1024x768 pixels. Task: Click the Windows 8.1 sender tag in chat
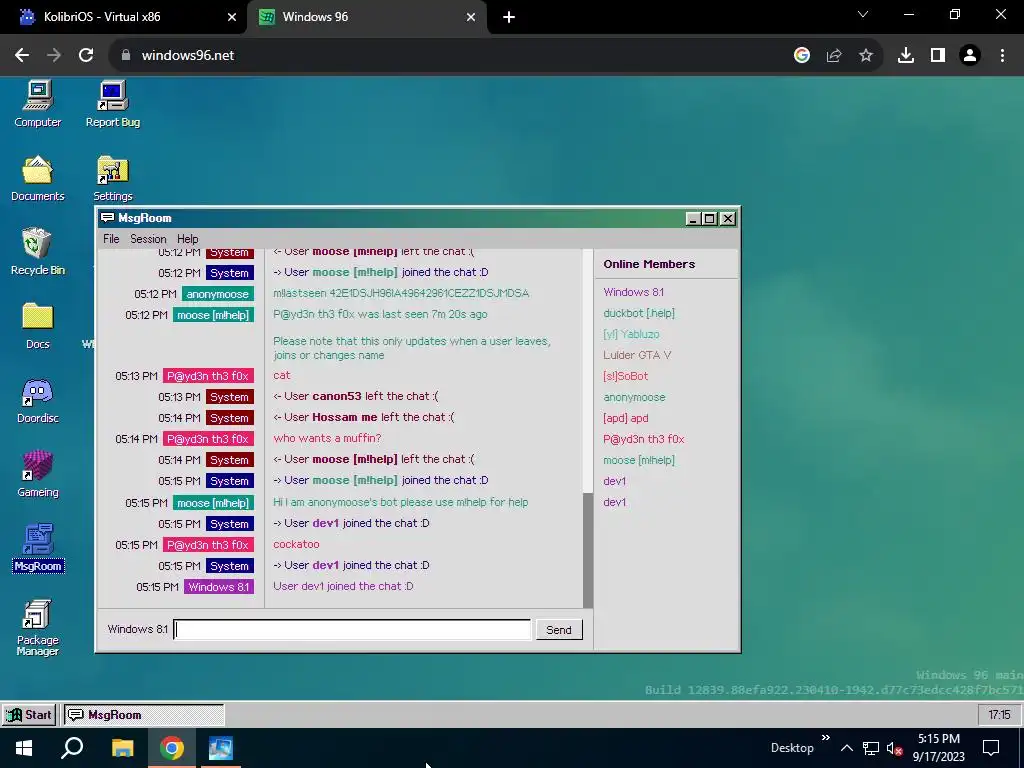(x=219, y=586)
